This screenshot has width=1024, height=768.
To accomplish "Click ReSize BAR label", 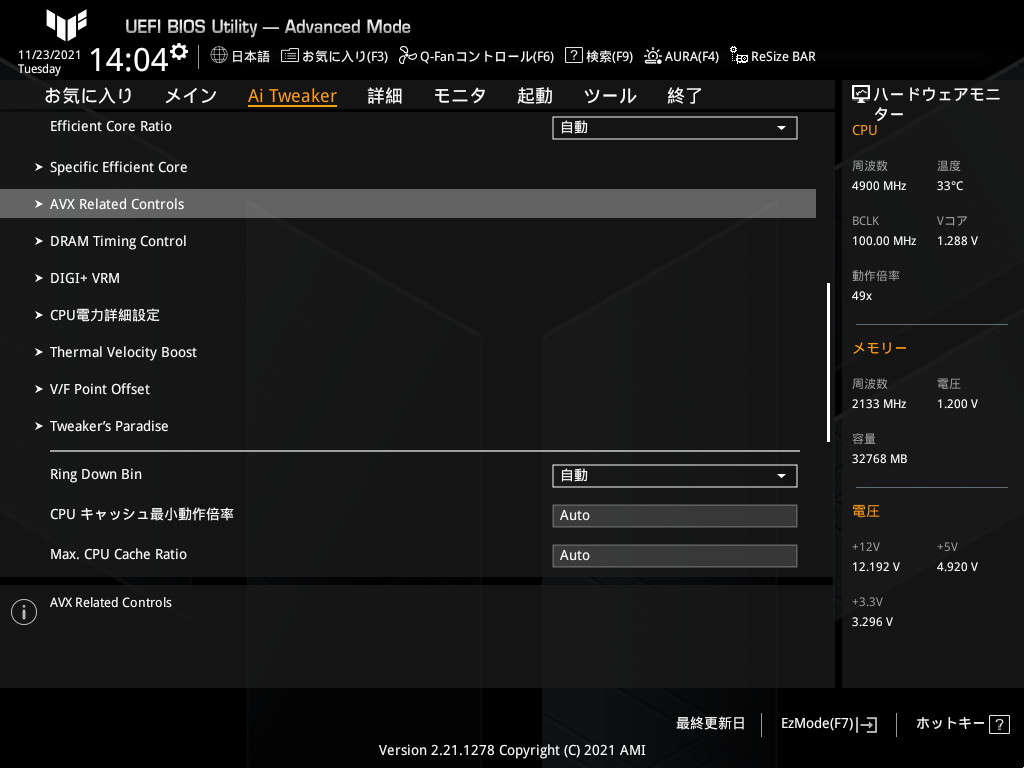I will (783, 56).
